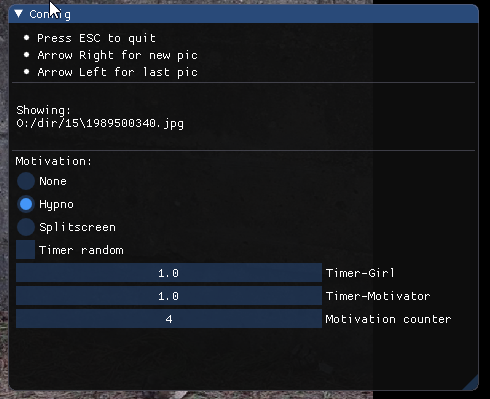This screenshot has height=399, width=490.
Task: Click the Timer-Girl slider field
Action: click(x=169, y=273)
